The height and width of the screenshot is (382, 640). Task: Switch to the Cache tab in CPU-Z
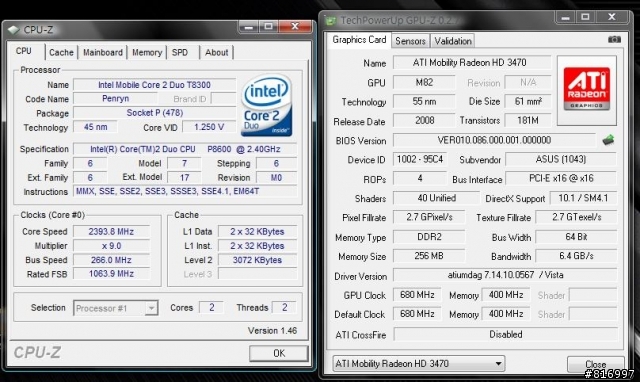click(61, 52)
